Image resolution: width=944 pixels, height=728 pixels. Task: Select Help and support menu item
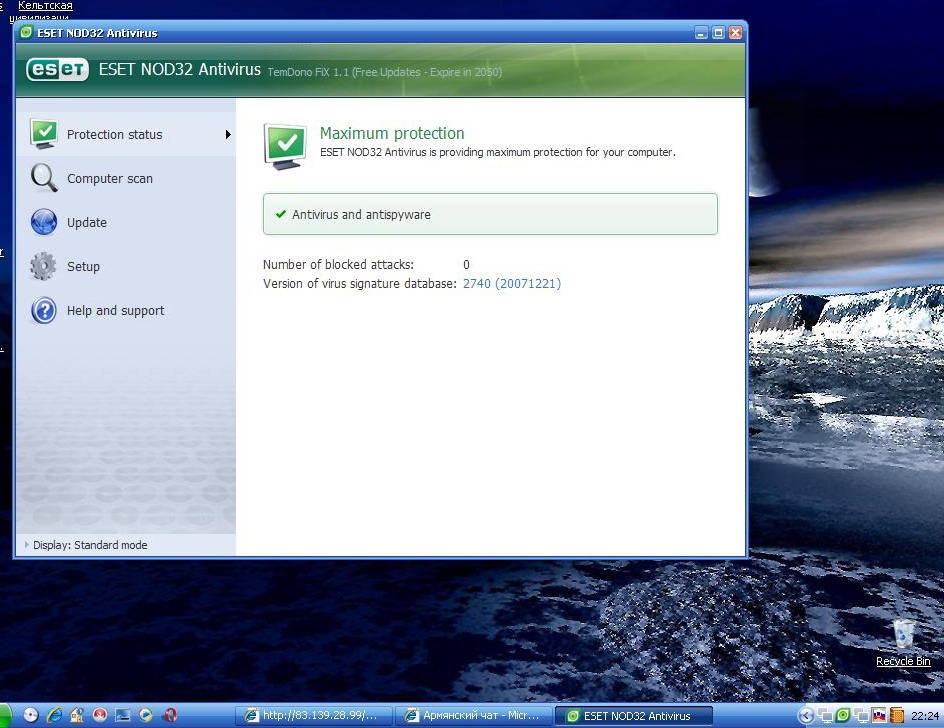pos(115,311)
